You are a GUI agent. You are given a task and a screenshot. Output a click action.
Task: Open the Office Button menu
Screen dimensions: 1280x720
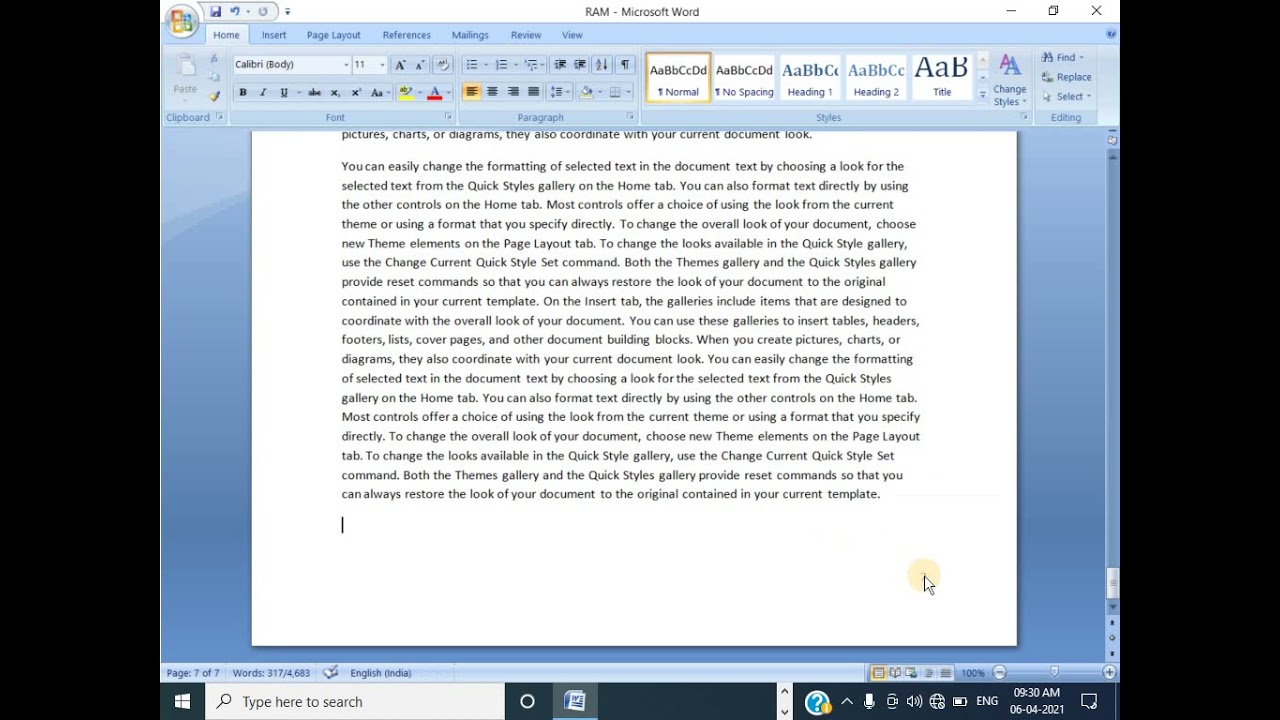(183, 21)
